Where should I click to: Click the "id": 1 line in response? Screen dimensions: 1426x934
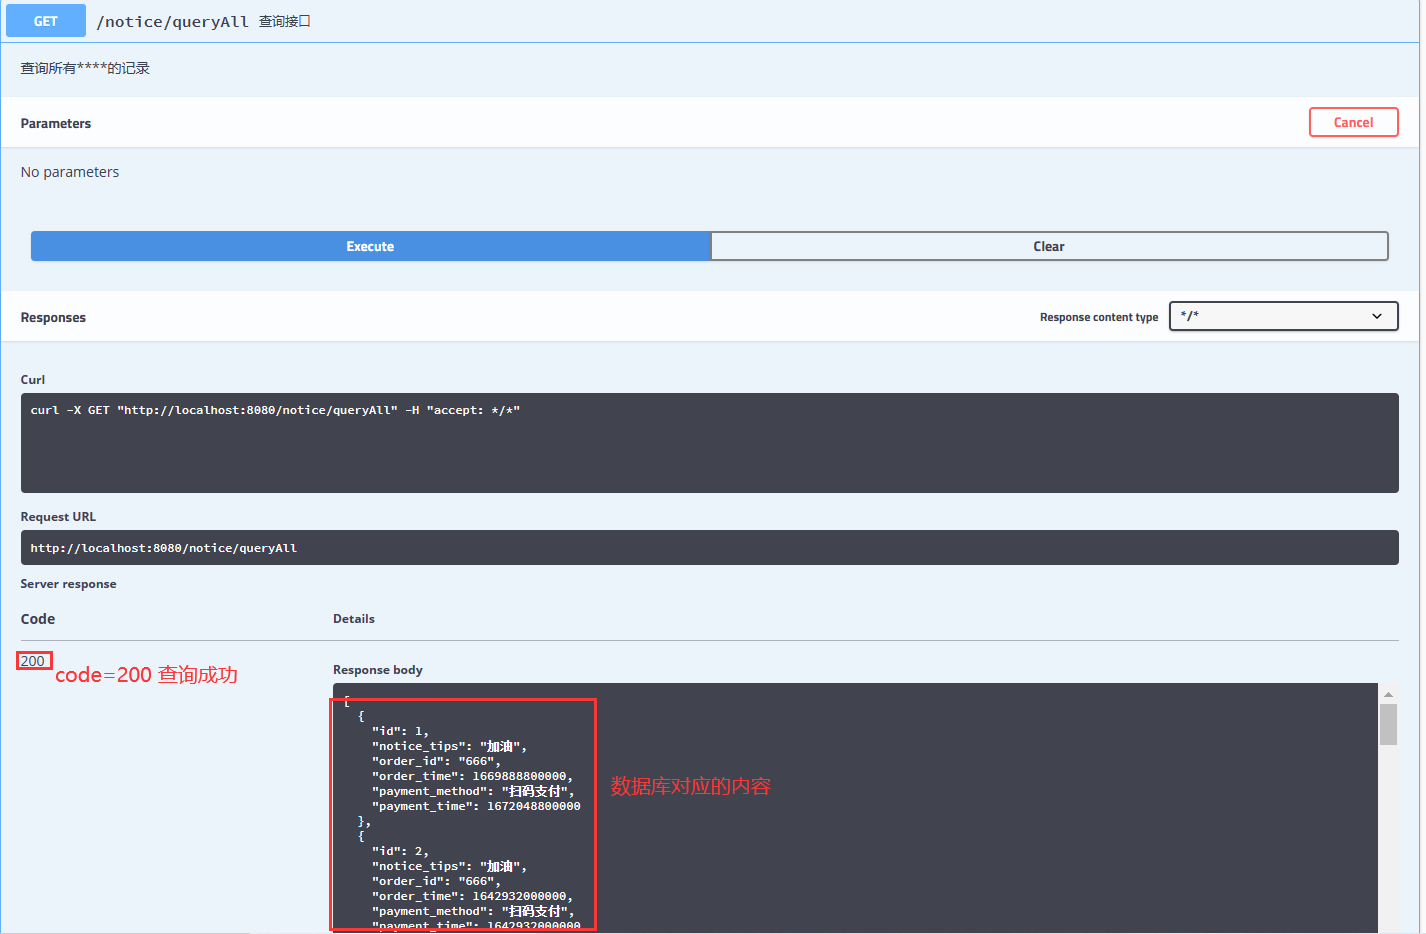400,731
